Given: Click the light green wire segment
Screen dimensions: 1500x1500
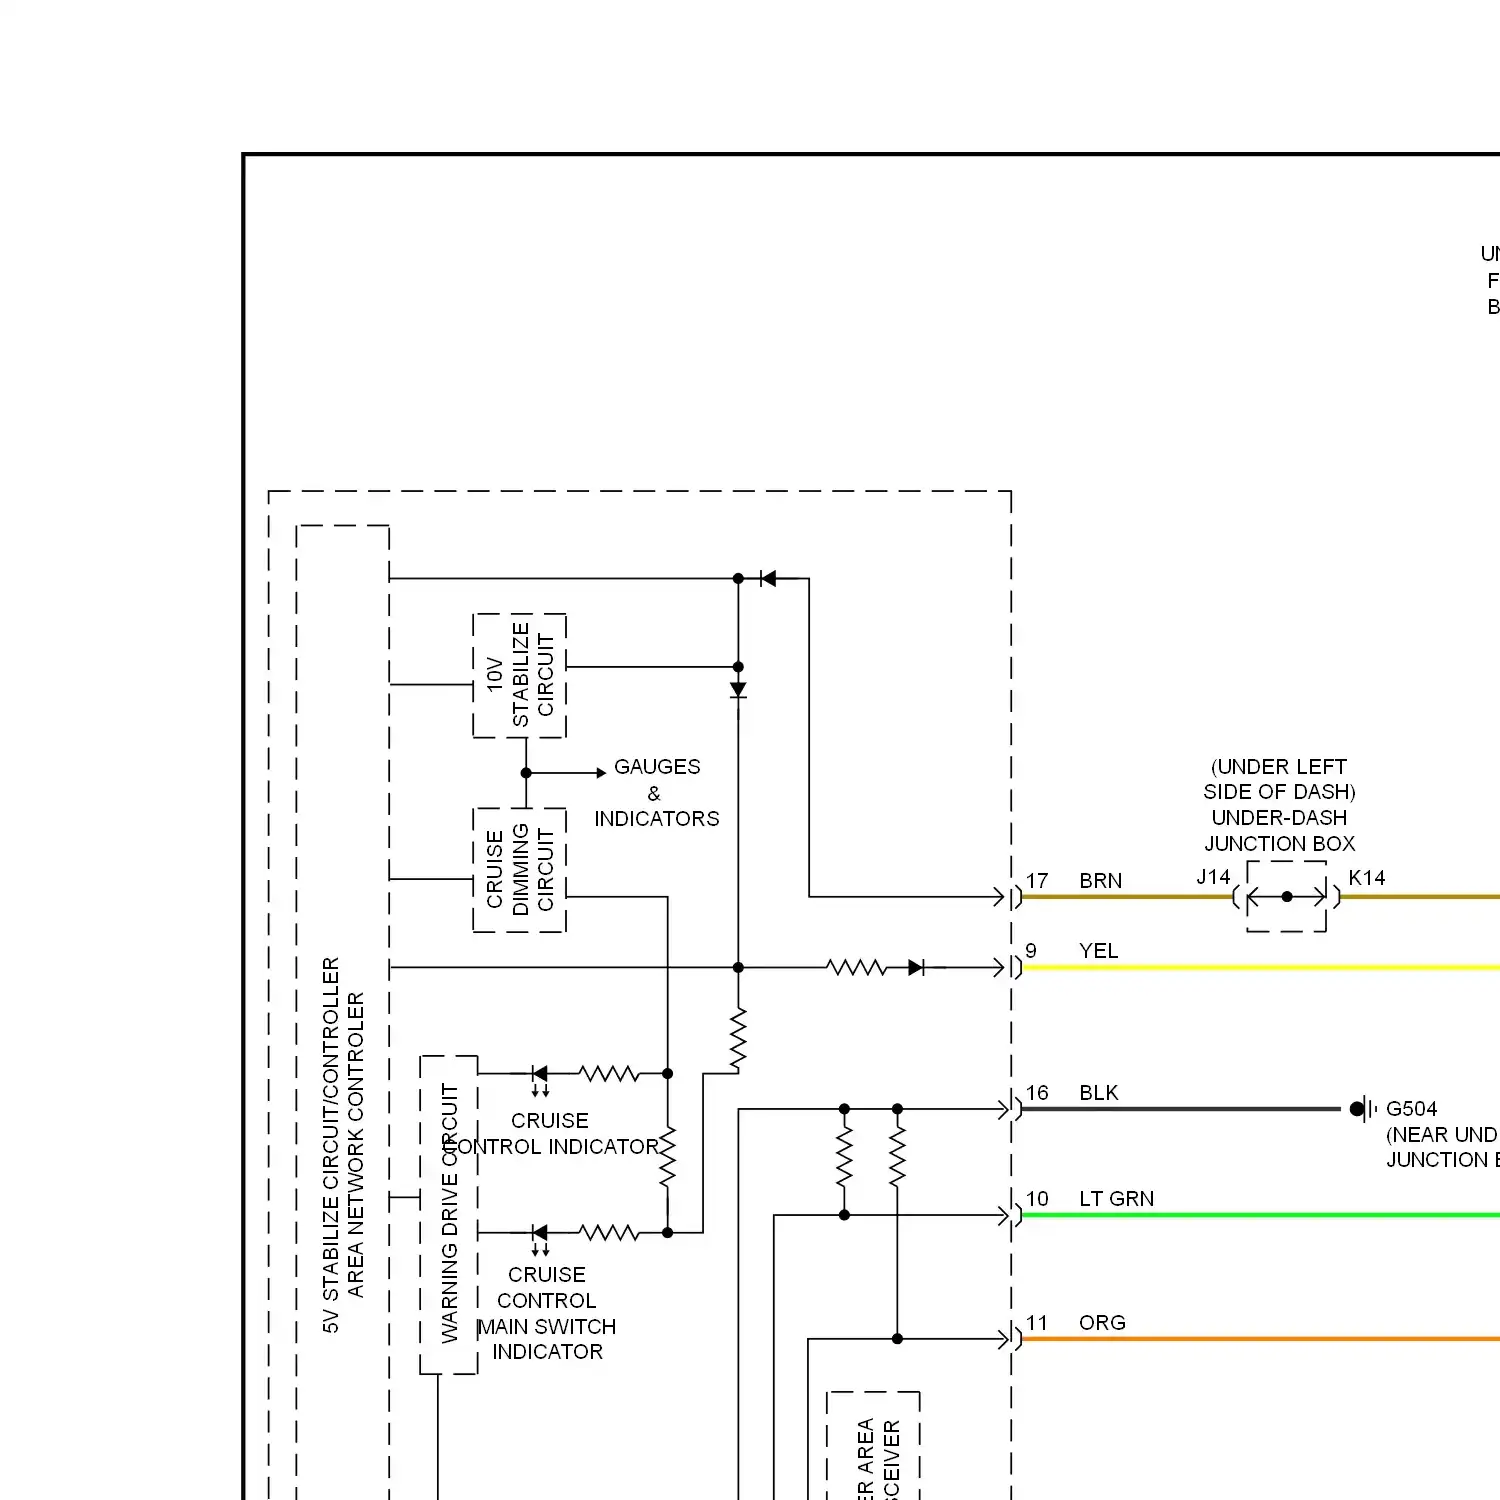Looking at the screenshot, I should [1260, 1215].
